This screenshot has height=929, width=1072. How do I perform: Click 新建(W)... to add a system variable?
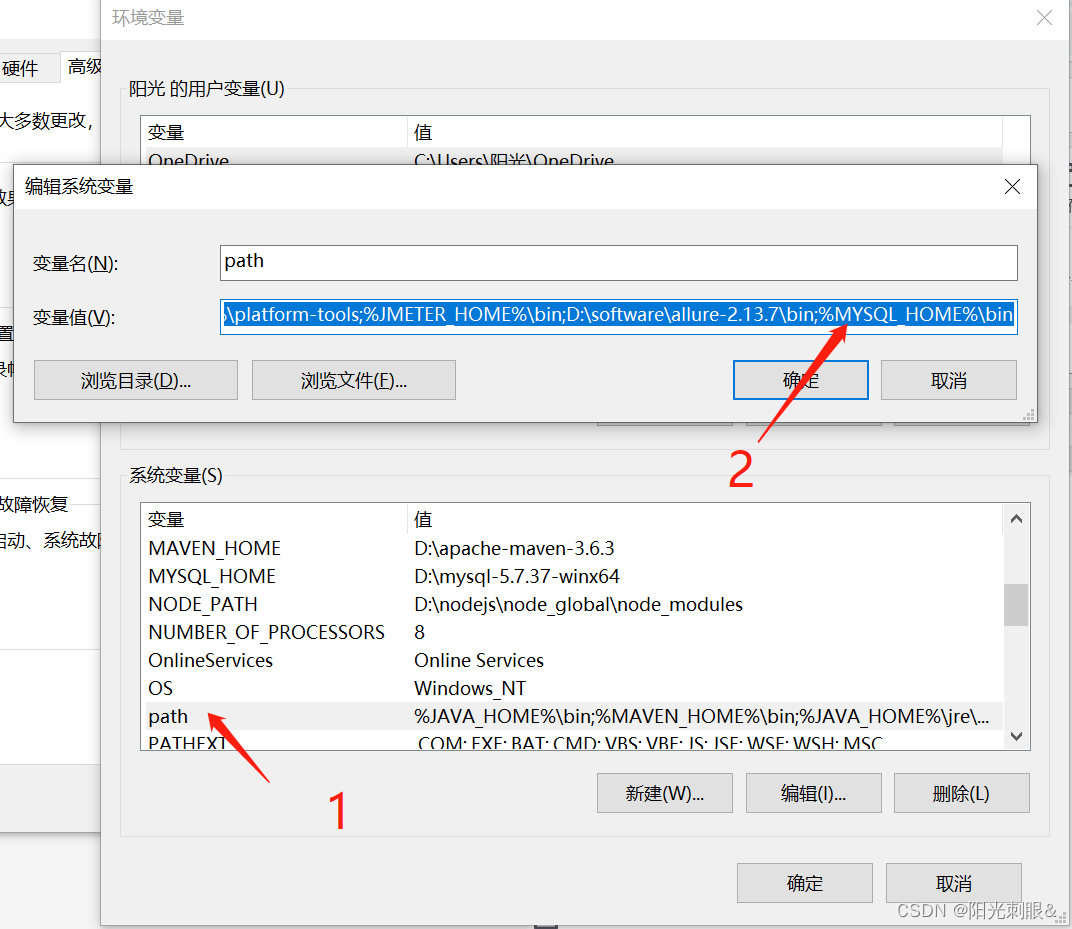[x=664, y=793]
